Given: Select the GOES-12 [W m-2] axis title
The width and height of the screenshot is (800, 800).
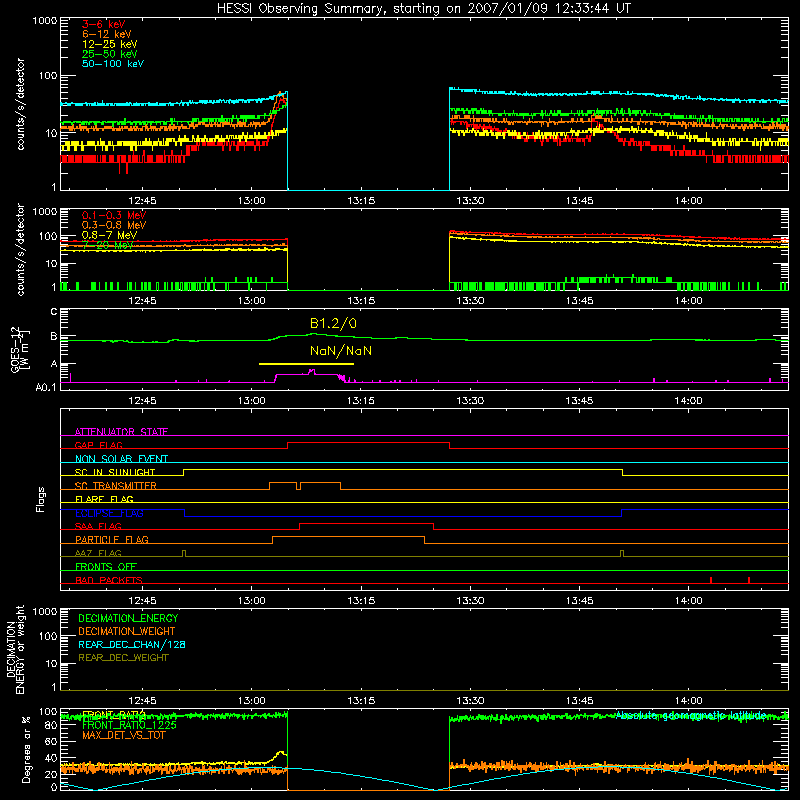Looking at the screenshot, I should [x=20, y=350].
